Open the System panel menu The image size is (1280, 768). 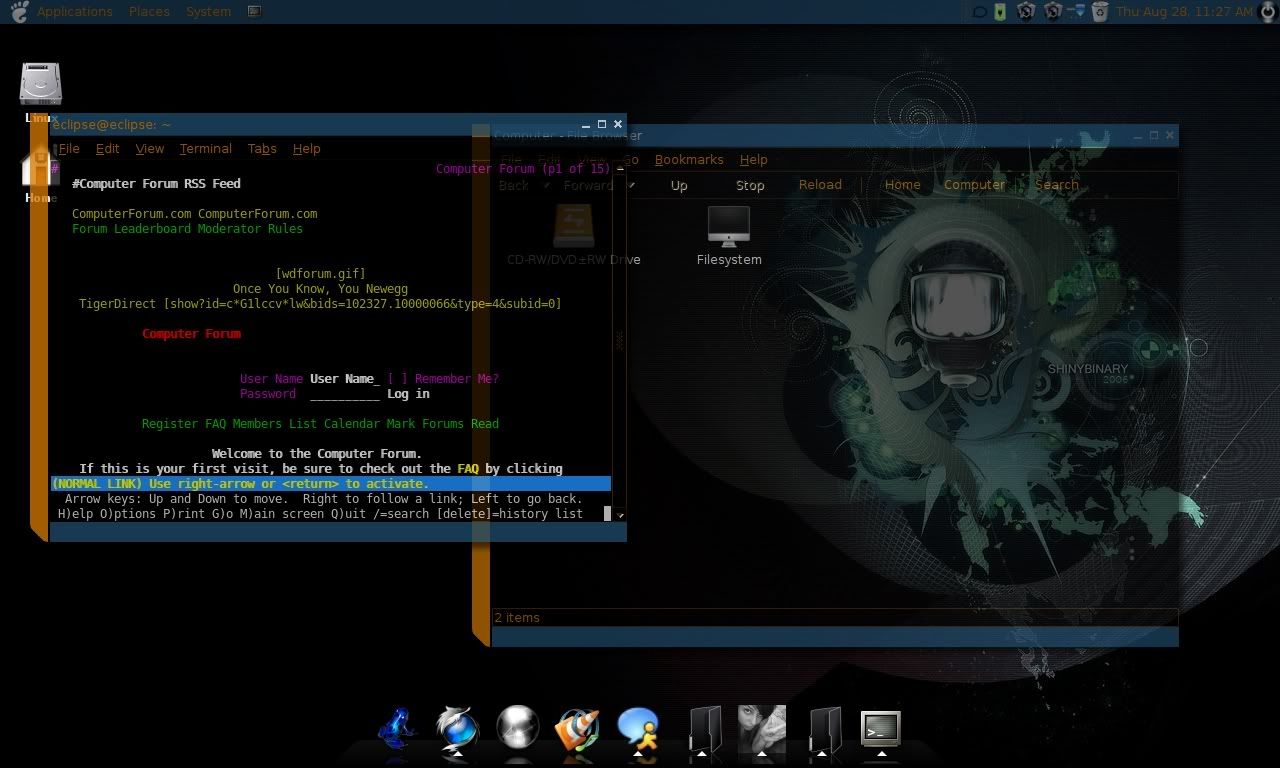(208, 12)
